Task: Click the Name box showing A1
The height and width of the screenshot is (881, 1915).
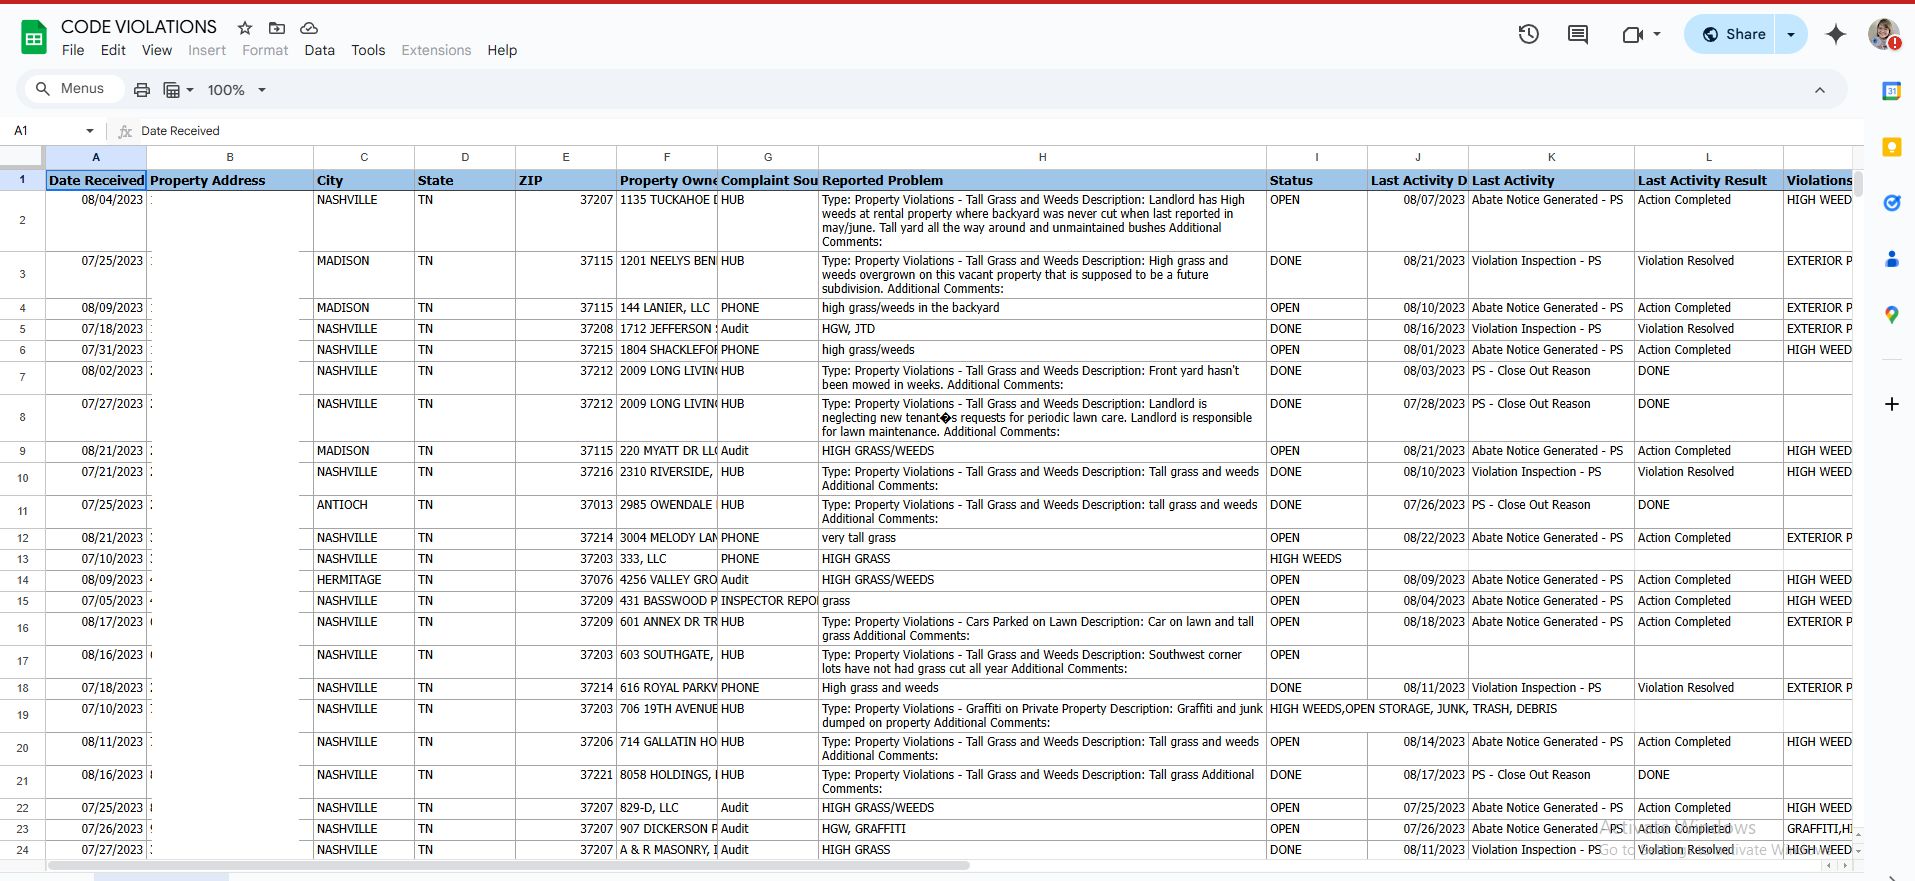Action: [45, 131]
